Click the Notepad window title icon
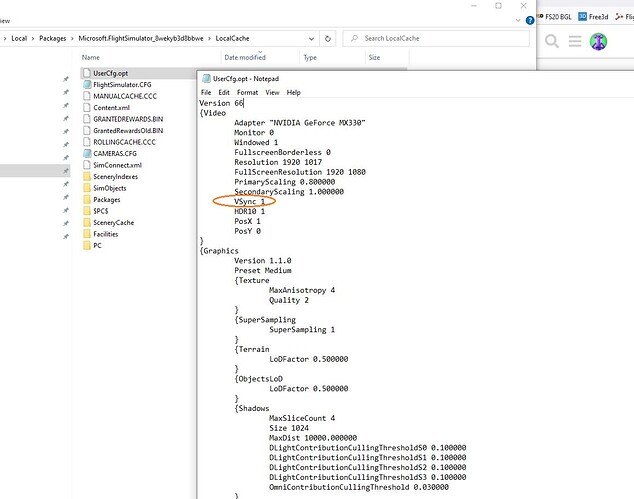The height and width of the screenshot is (499, 634). [206, 78]
